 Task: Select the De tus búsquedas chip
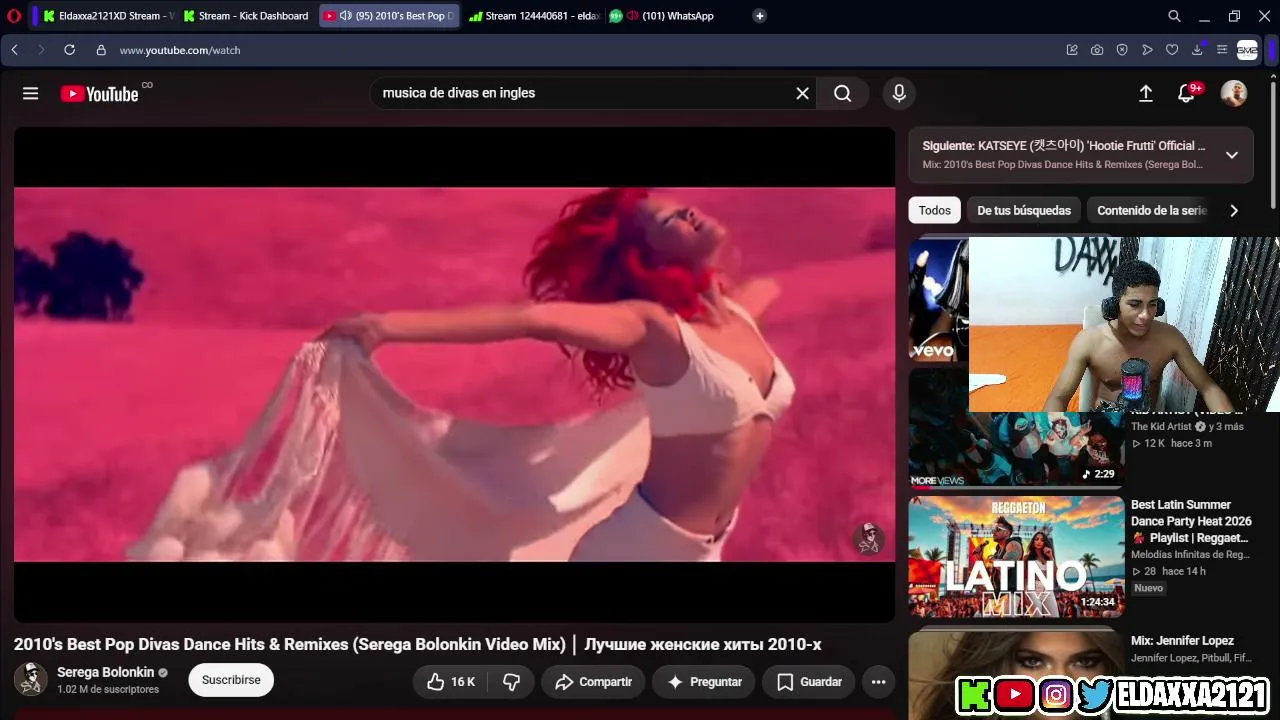point(1024,210)
